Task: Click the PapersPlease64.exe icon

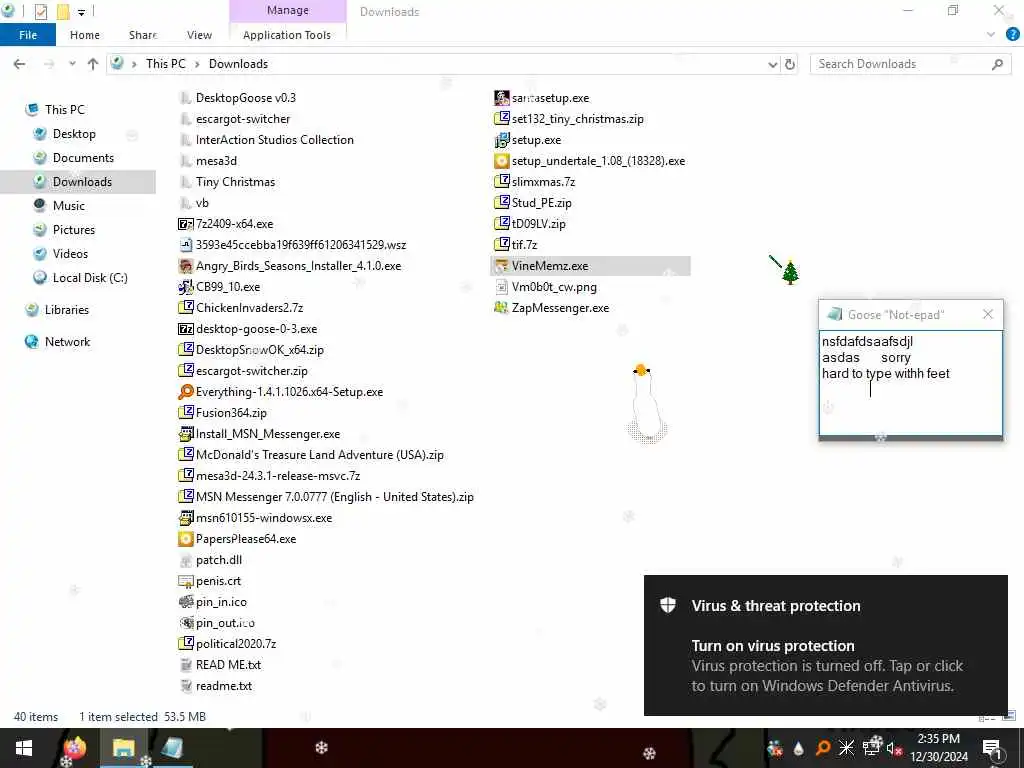Action: point(185,539)
